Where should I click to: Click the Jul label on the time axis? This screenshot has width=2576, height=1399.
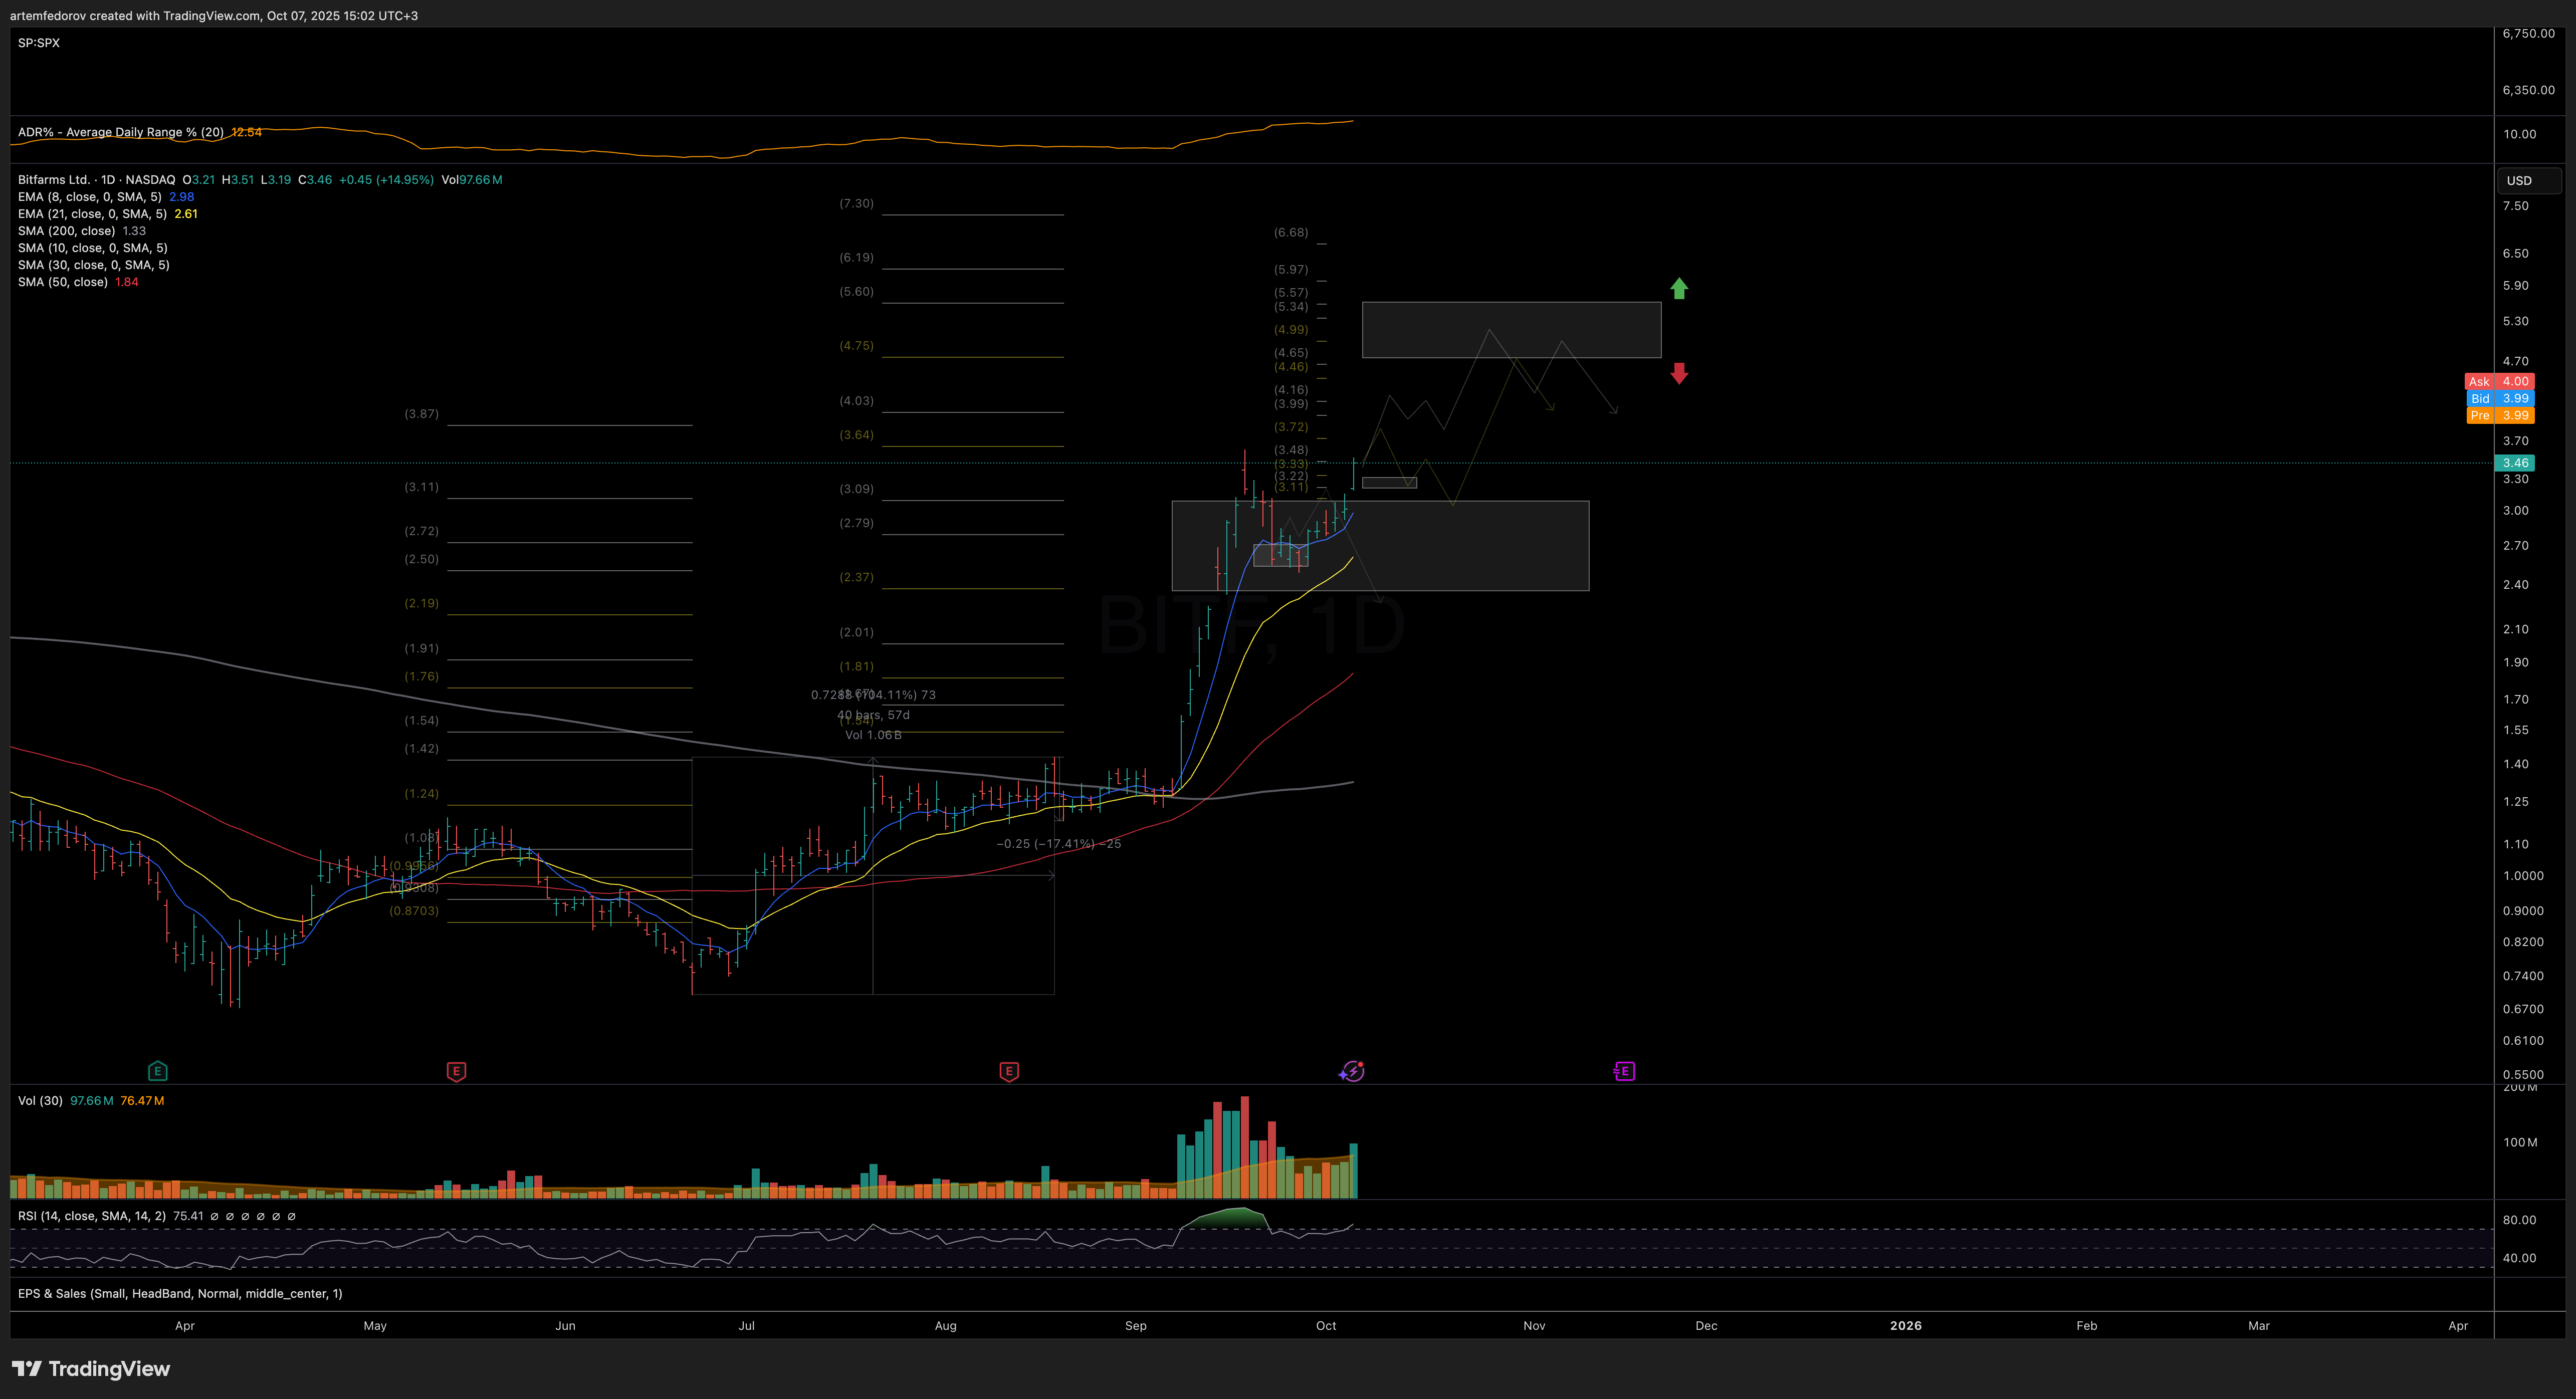(746, 1325)
